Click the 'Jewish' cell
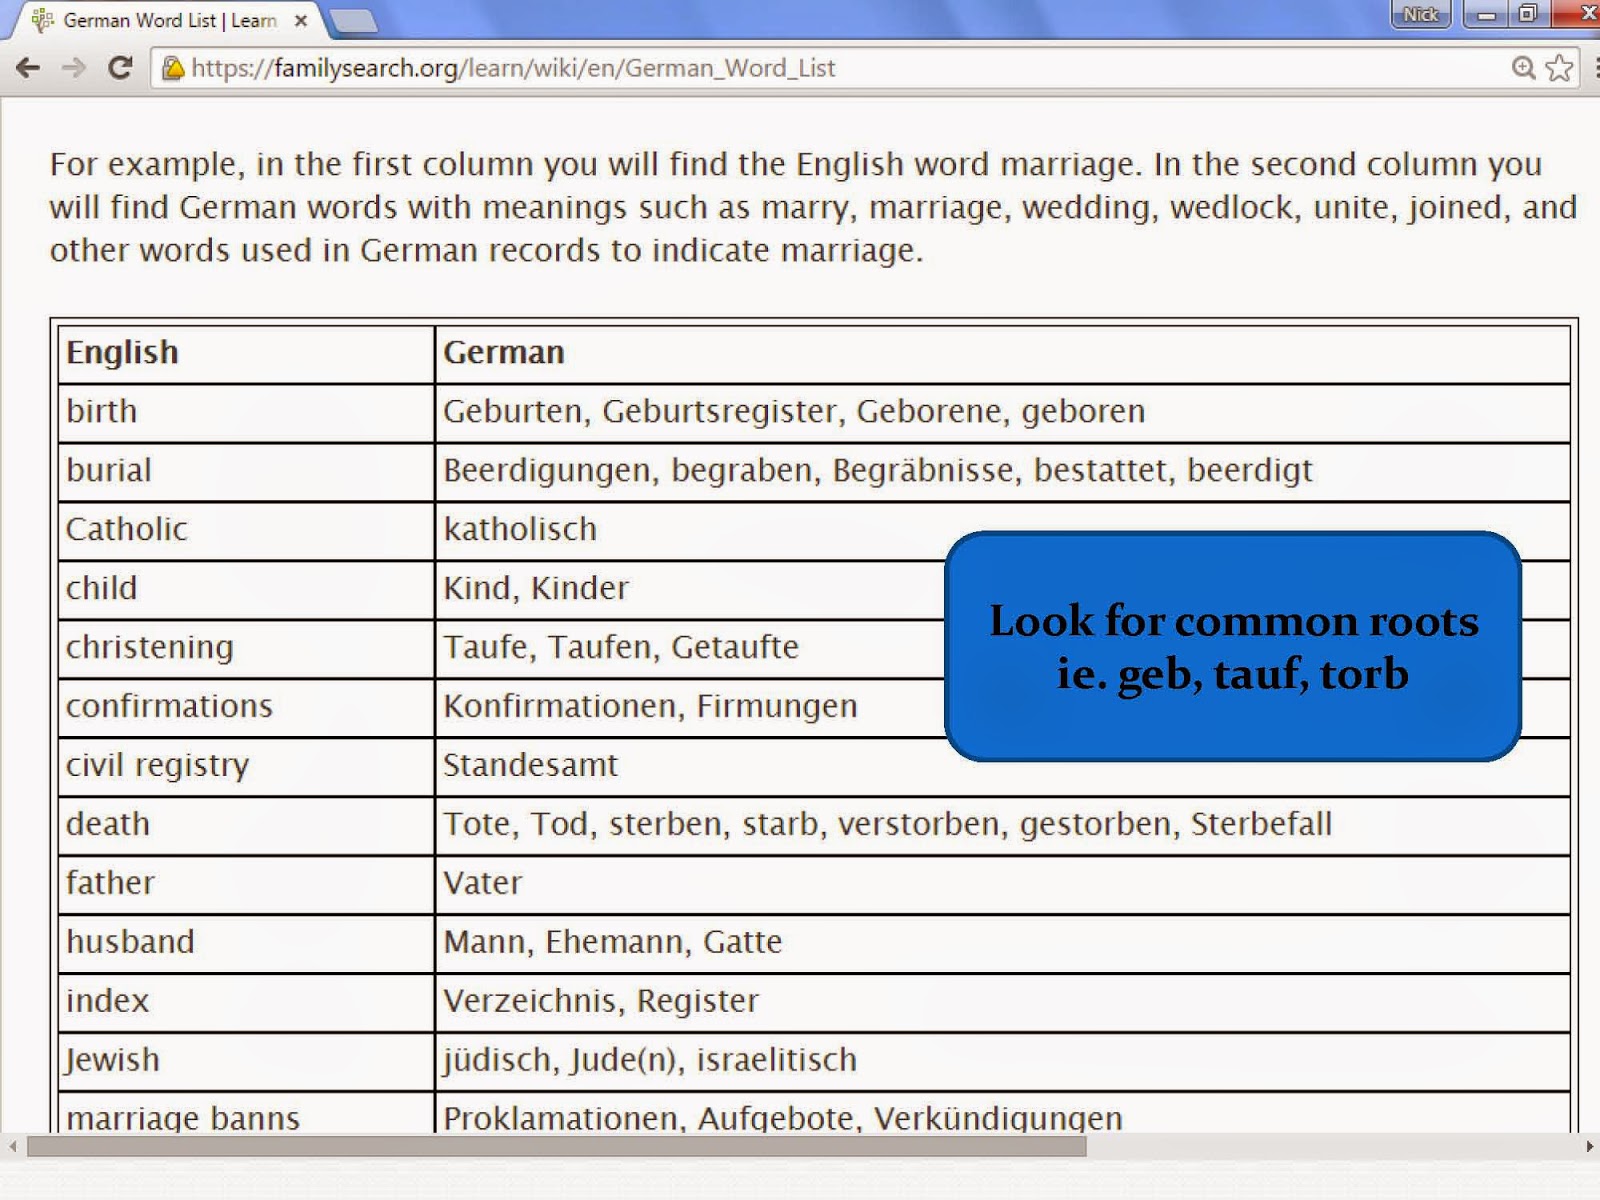Image resolution: width=1600 pixels, height=1200 pixels. 246,1062
